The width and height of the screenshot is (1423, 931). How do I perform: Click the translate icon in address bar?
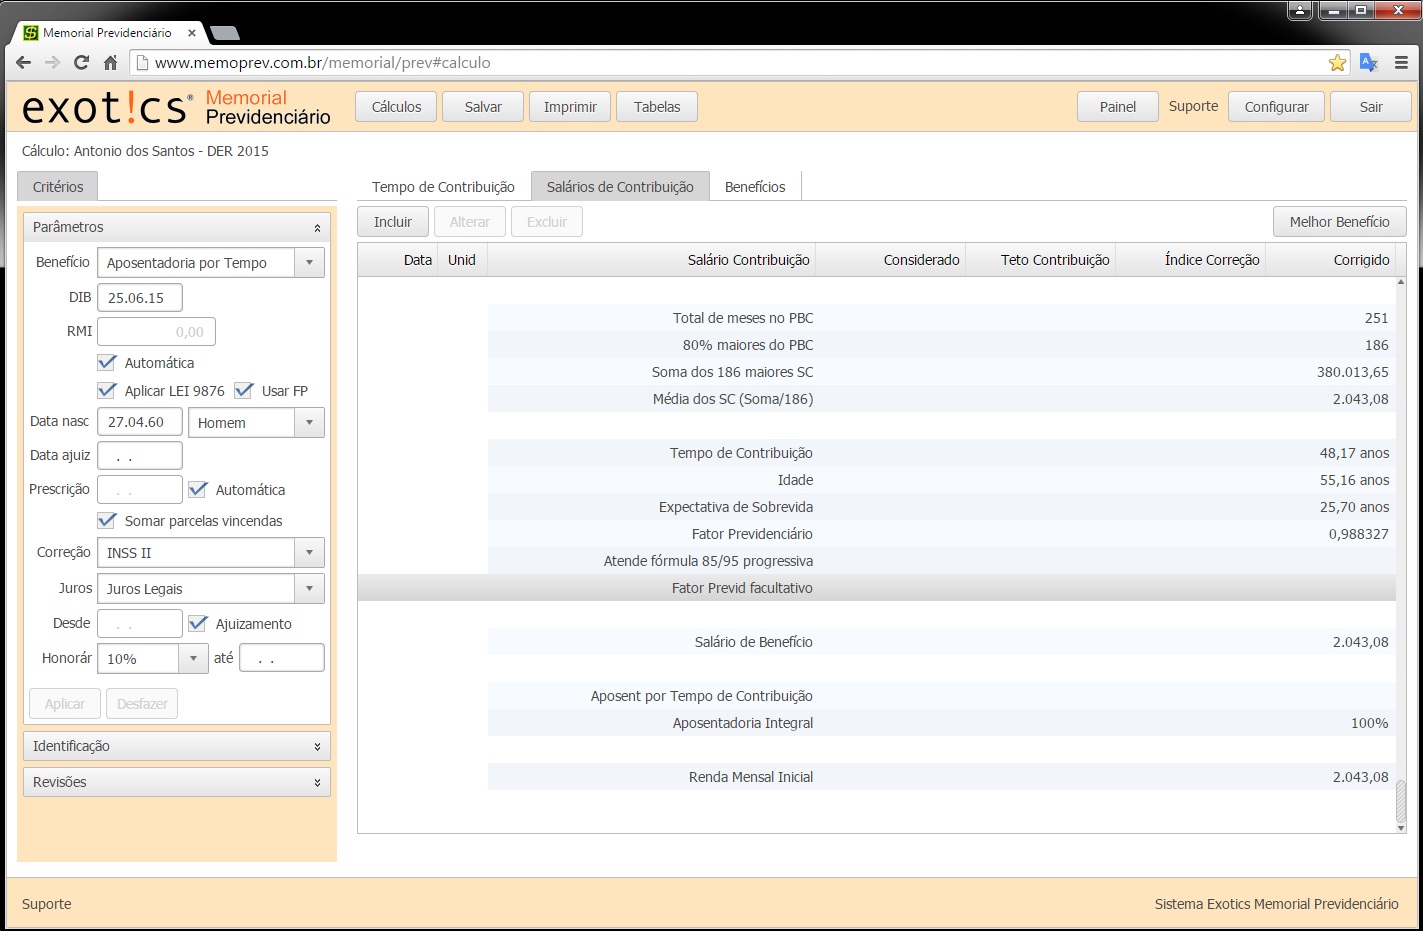tap(1369, 63)
